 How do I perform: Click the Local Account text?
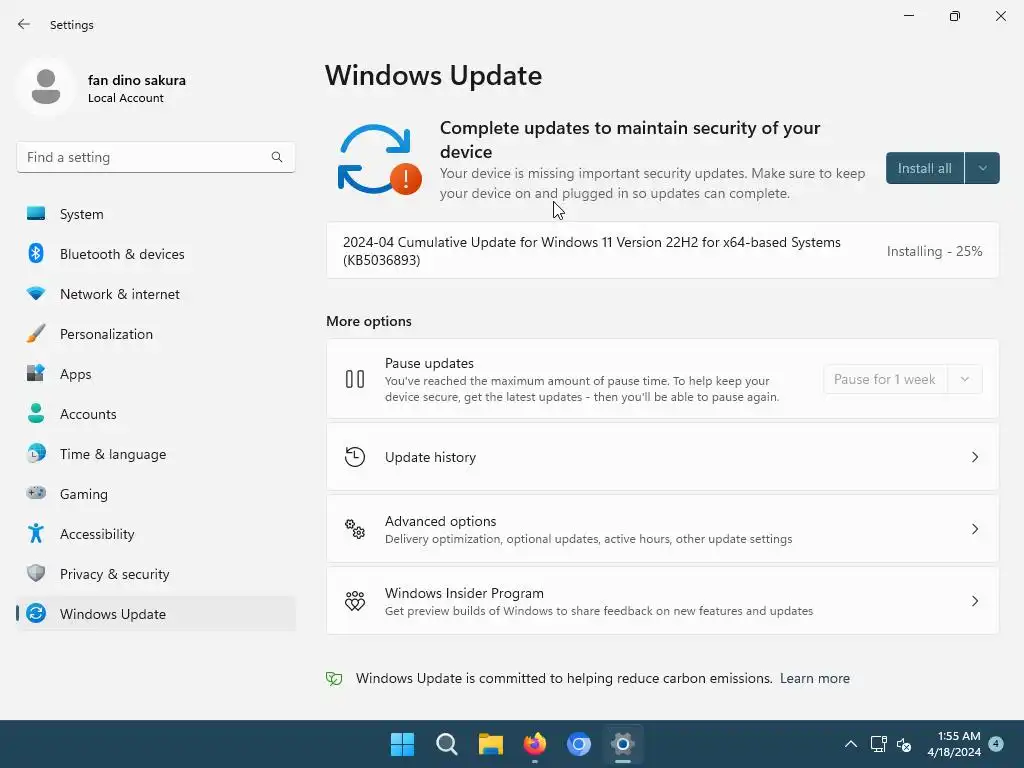(125, 98)
